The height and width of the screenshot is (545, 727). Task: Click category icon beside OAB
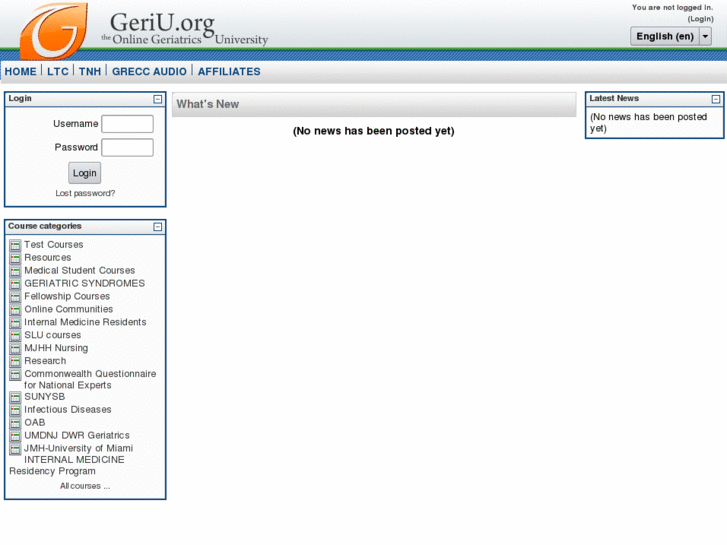(15, 423)
